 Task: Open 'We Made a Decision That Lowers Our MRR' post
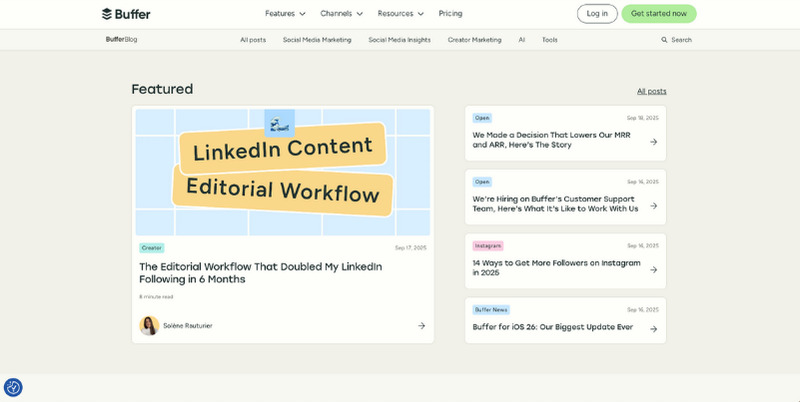click(x=552, y=140)
